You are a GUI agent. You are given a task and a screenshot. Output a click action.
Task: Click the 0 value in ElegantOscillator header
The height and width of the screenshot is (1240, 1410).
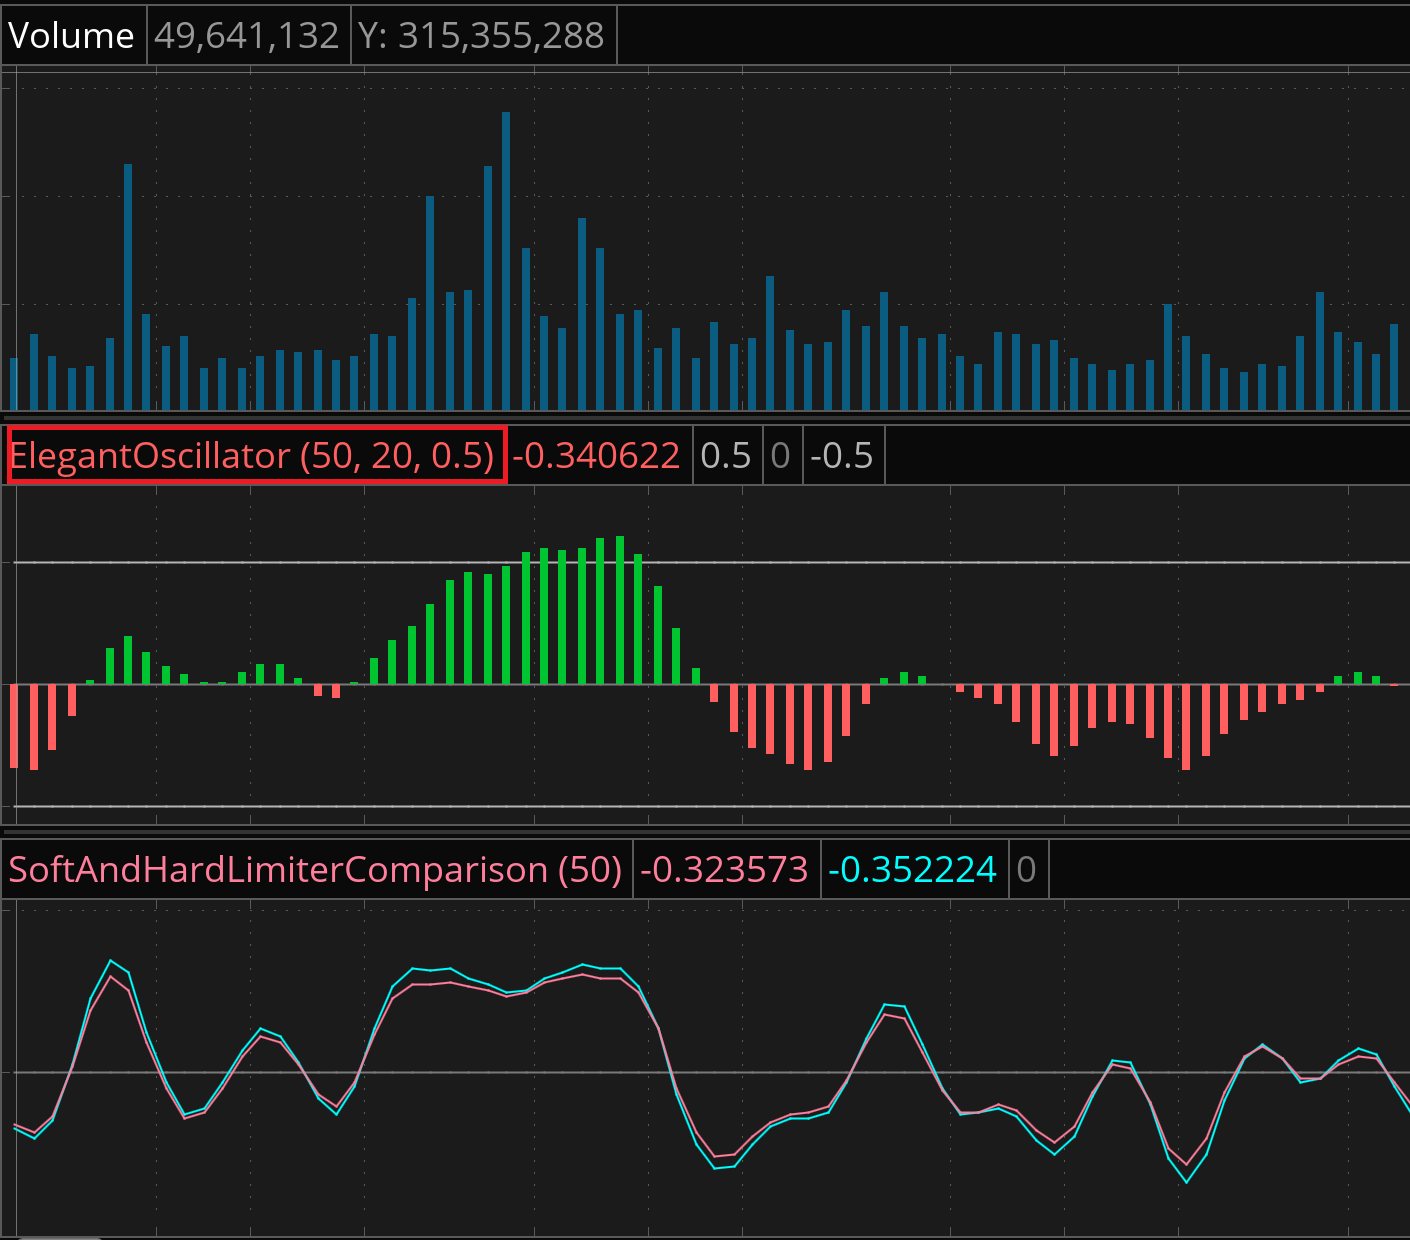pyautogui.click(x=781, y=456)
